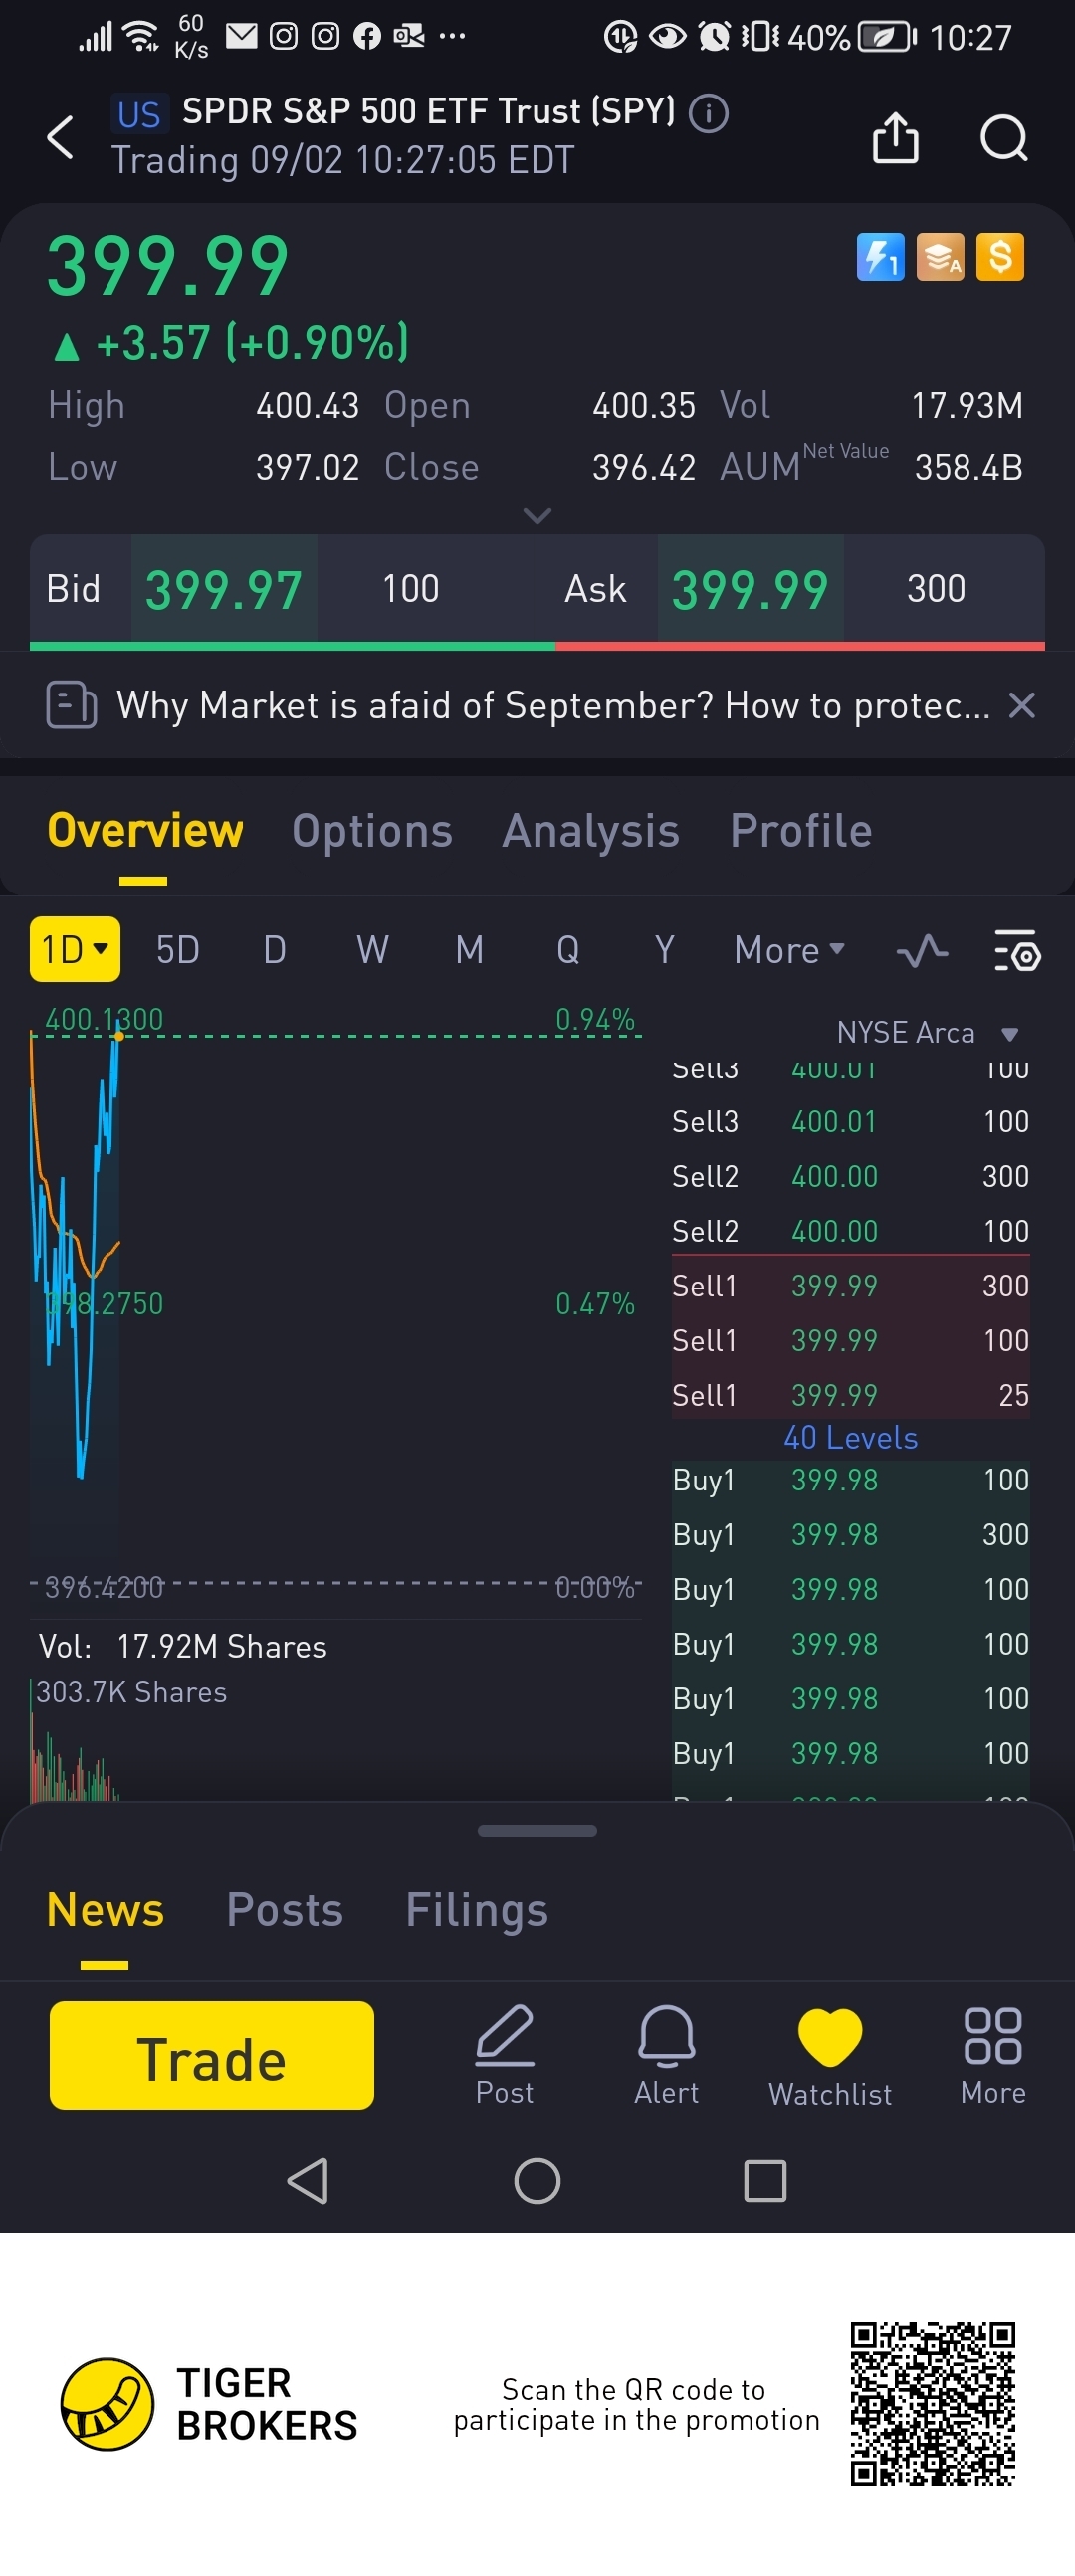Image resolution: width=1075 pixels, height=2576 pixels.
Task: Tap the Low value 397.02
Action: tap(307, 467)
